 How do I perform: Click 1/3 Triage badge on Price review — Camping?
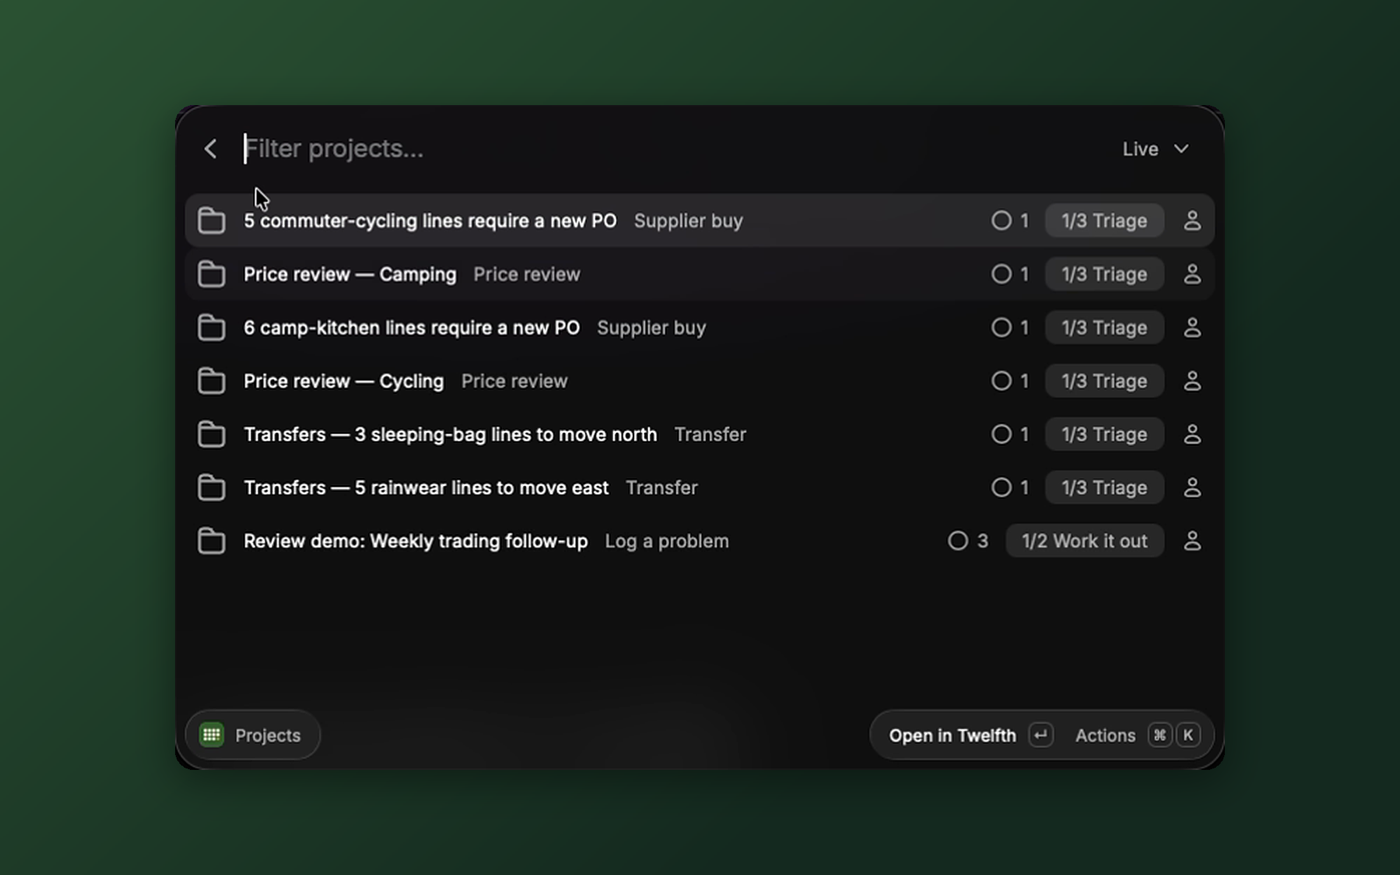pos(1104,274)
